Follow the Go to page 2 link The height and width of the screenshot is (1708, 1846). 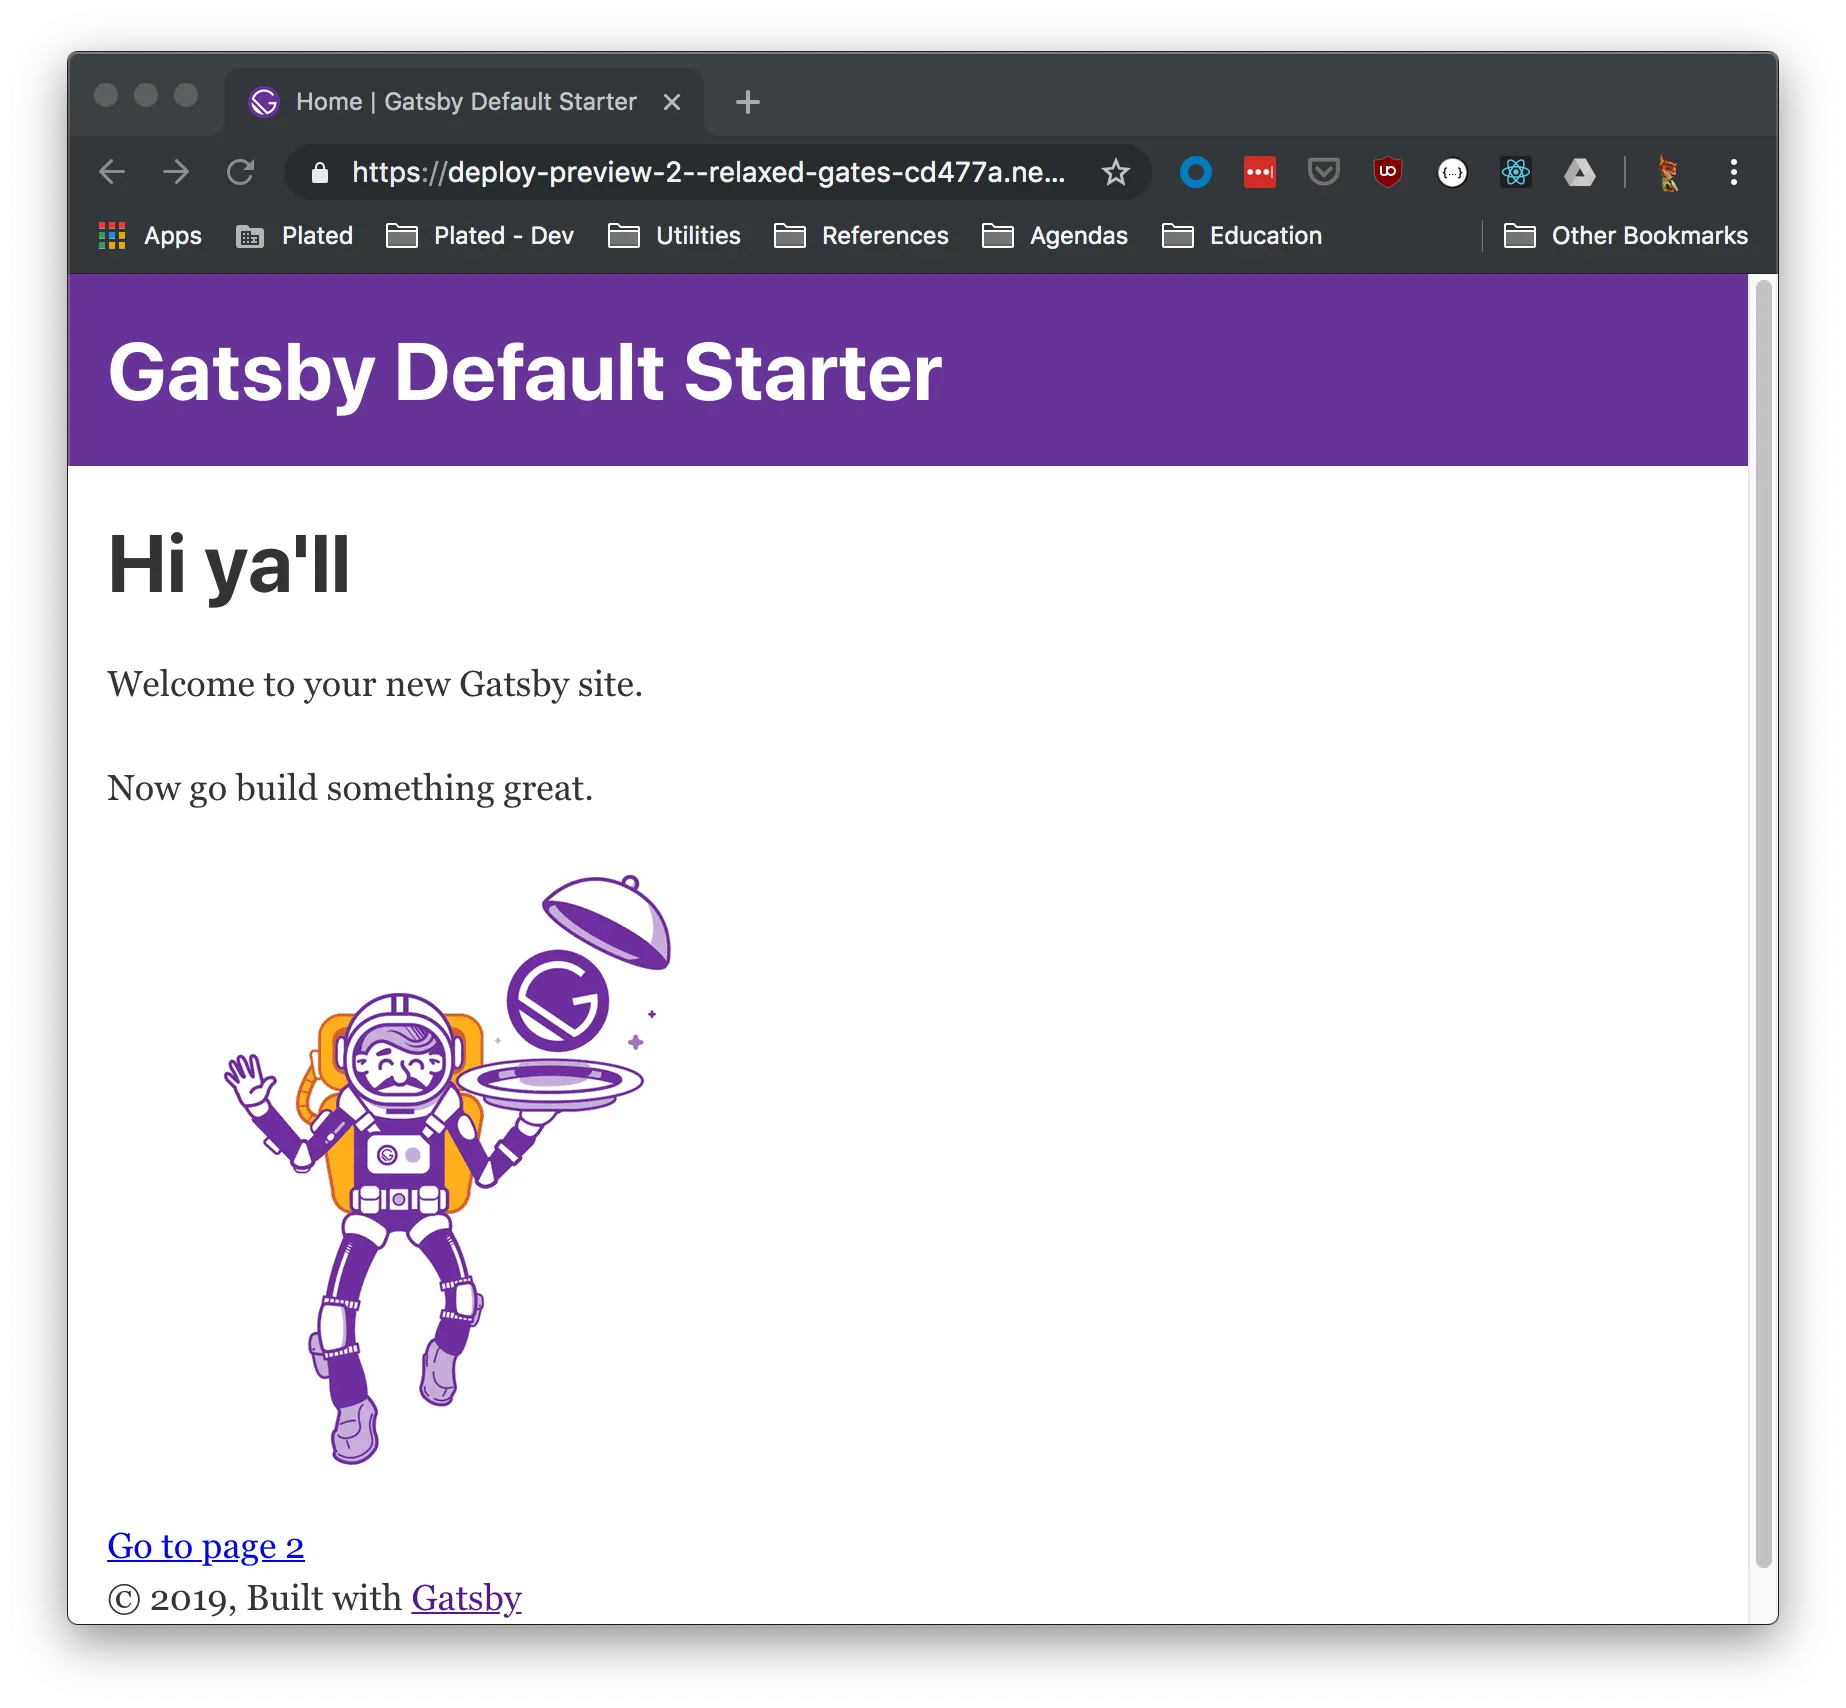pyautogui.click(x=206, y=1546)
